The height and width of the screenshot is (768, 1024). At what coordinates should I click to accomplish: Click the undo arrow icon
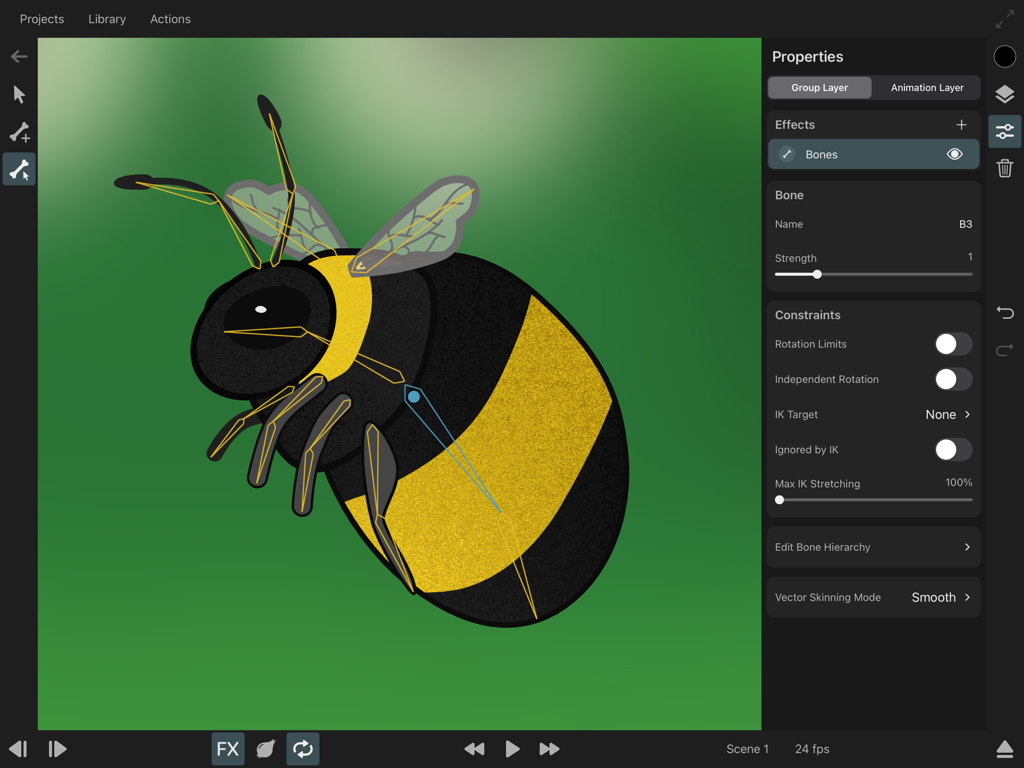[x=1005, y=313]
